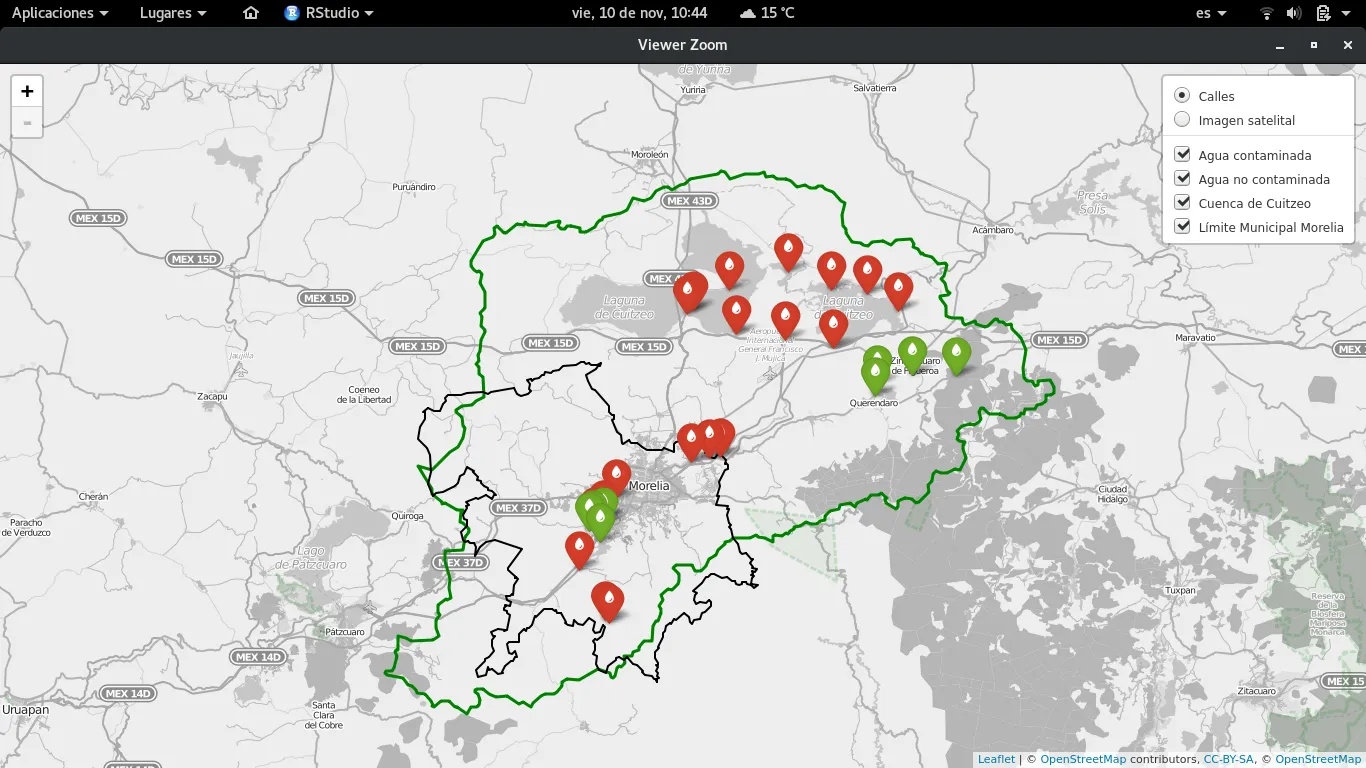Click the Zacapu label on the map

coord(213,396)
